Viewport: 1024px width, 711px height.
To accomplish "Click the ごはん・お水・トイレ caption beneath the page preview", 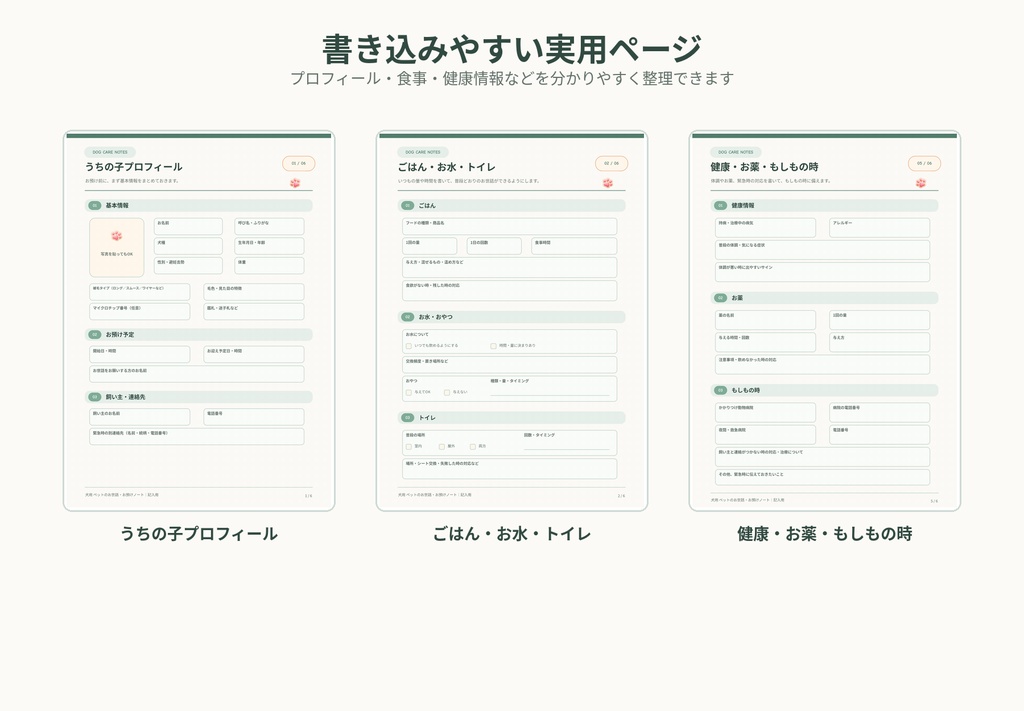I will pyautogui.click(x=511, y=534).
